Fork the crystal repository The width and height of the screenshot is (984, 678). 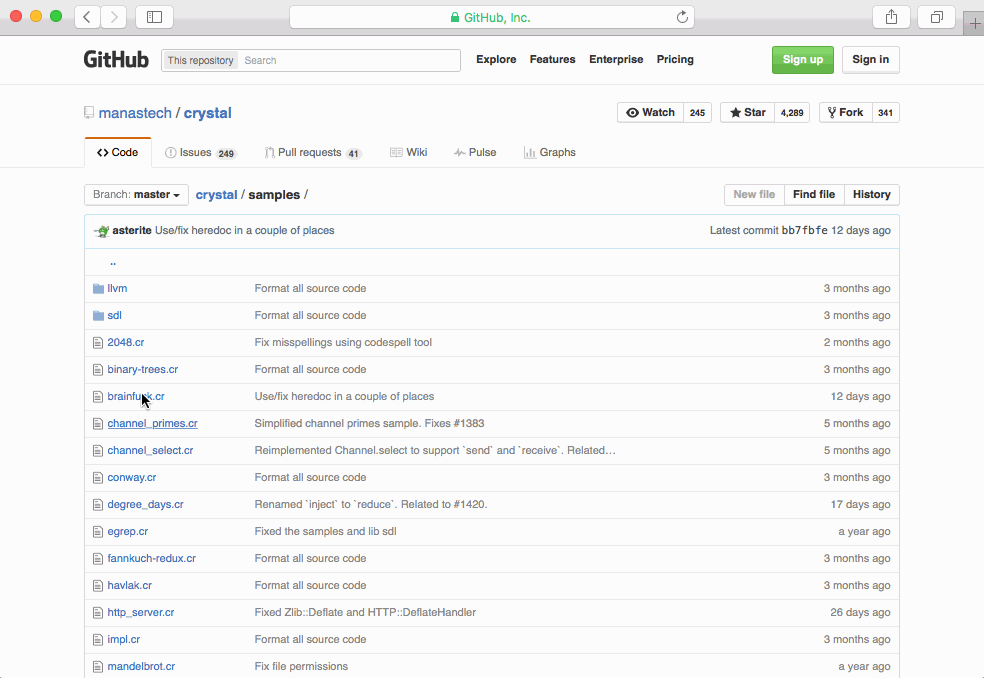[845, 112]
